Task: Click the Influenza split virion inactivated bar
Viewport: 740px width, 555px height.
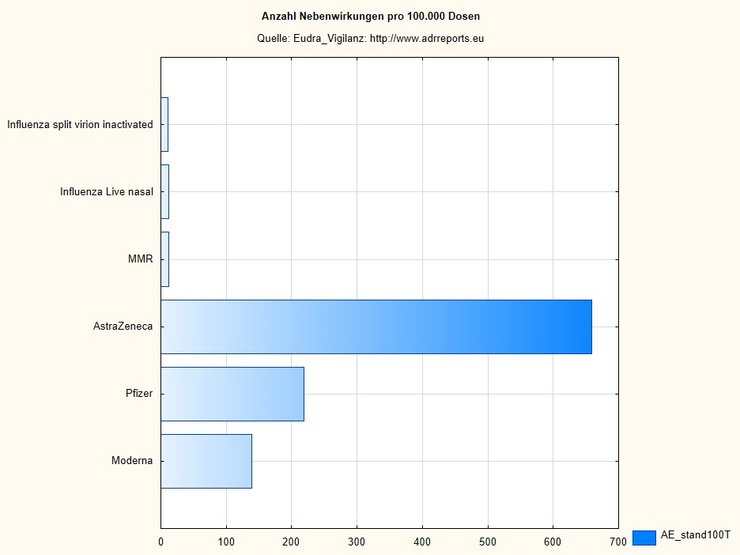Action: [x=164, y=125]
